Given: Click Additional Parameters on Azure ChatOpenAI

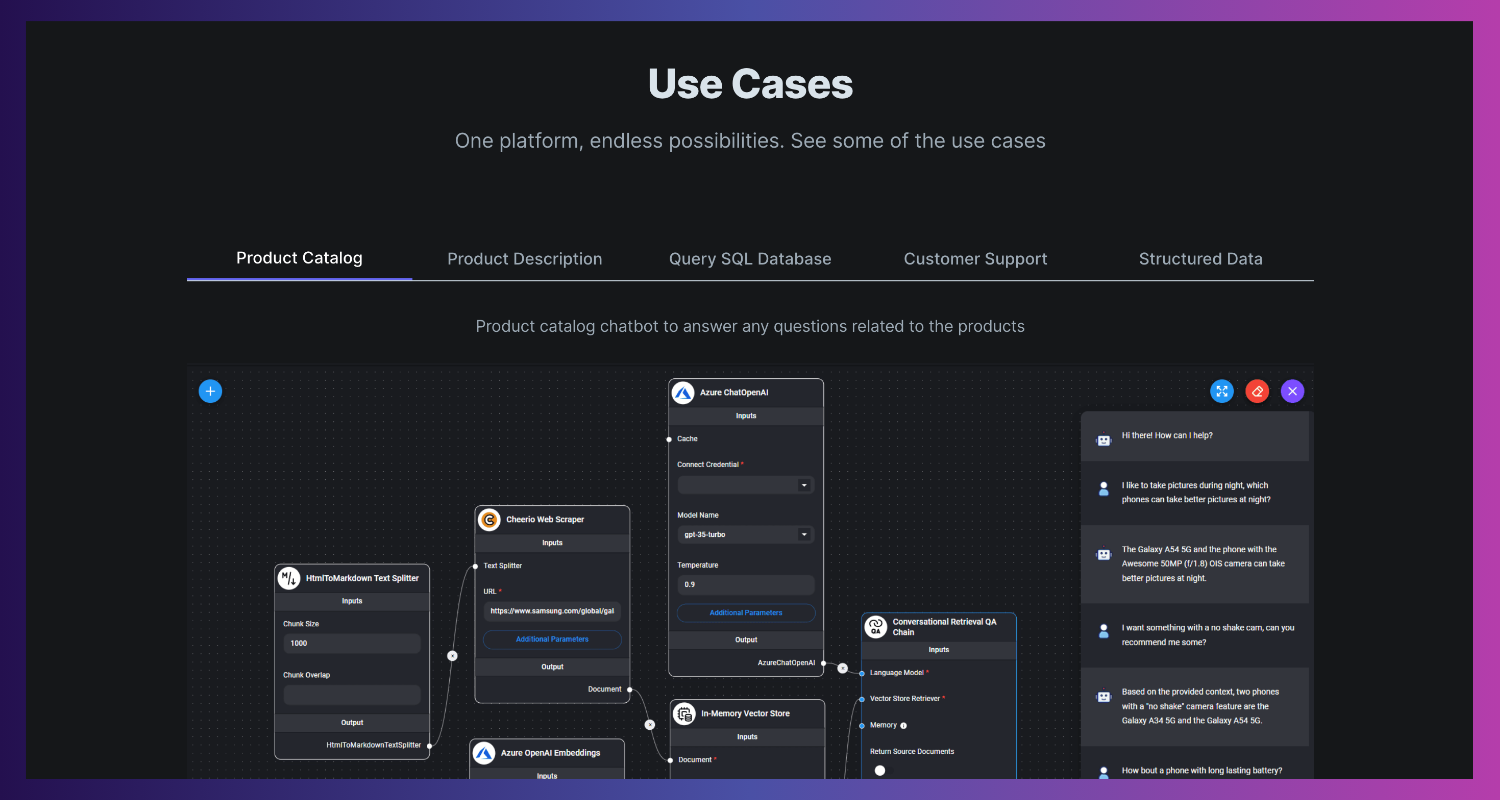Looking at the screenshot, I should [x=745, y=612].
